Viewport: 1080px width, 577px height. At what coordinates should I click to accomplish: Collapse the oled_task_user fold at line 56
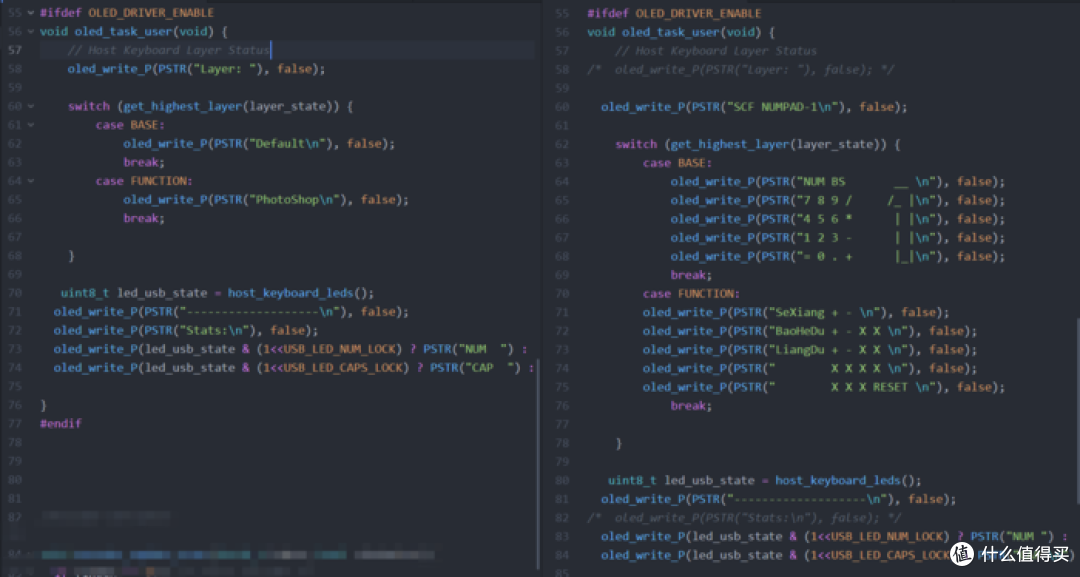(30, 31)
